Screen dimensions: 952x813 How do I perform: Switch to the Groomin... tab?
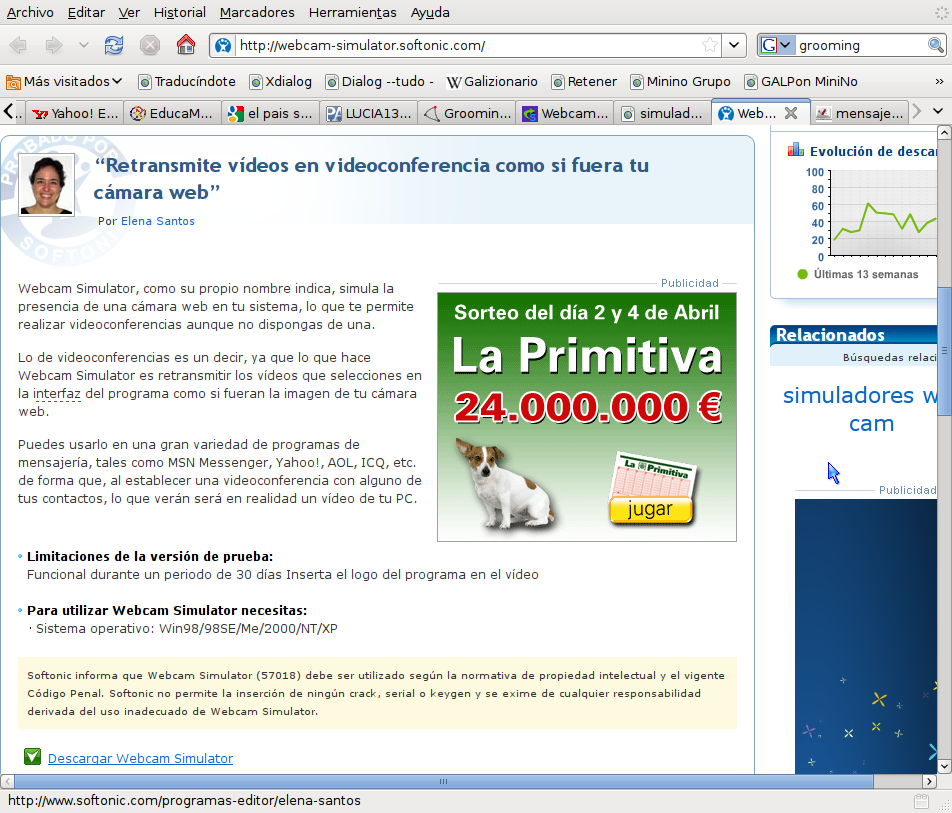pyautogui.click(x=467, y=113)
